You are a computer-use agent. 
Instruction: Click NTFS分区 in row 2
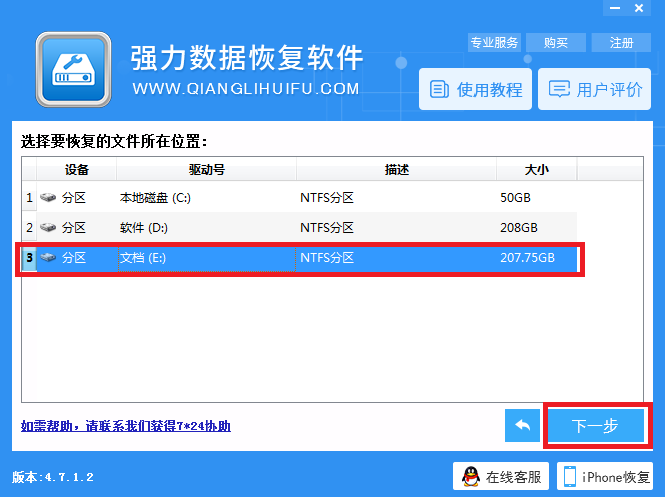tap(327, 228)
